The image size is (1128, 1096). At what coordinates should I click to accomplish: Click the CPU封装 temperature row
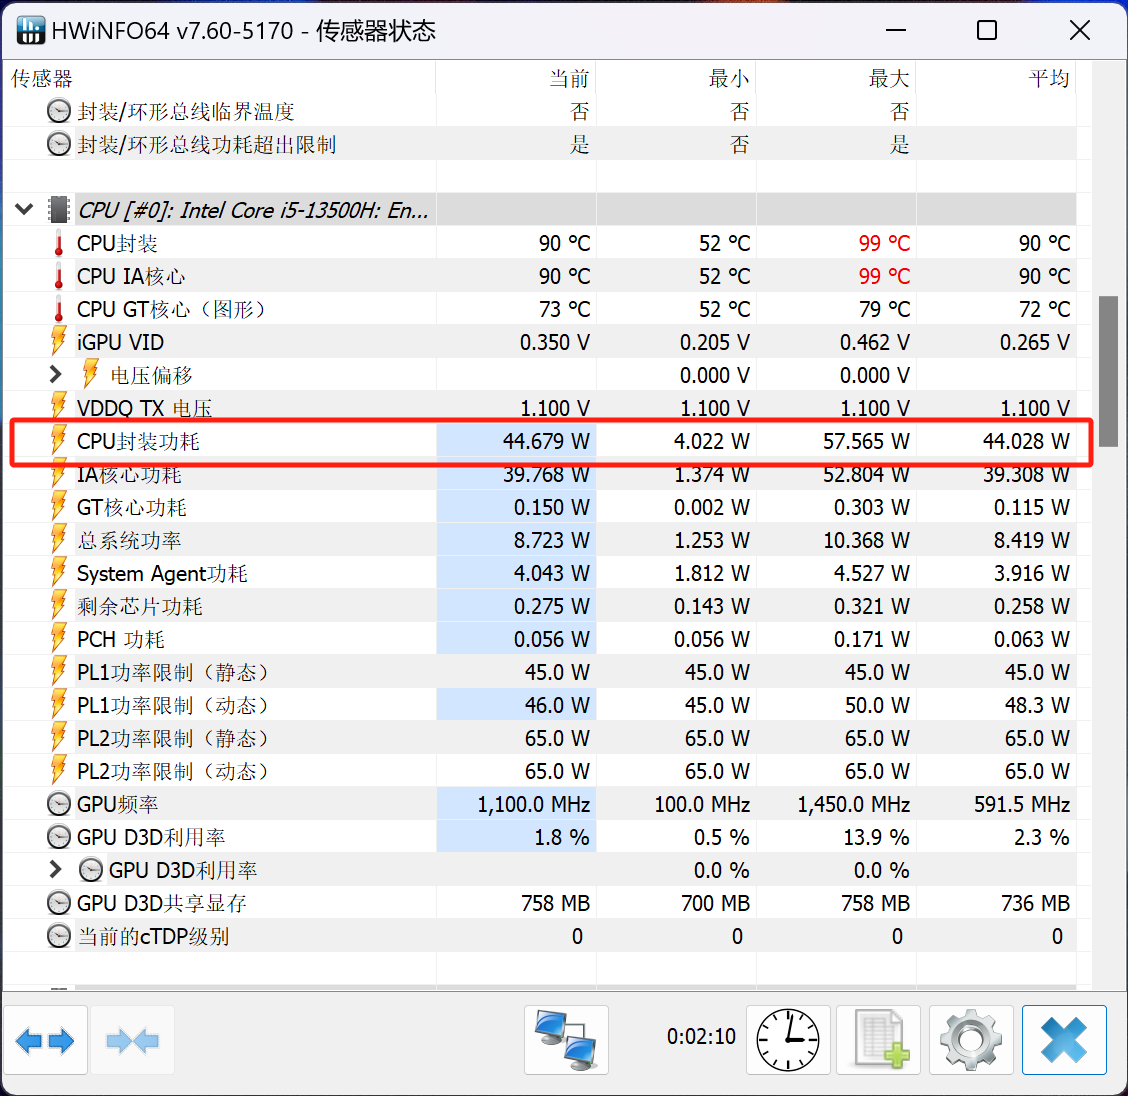tap(118, 243)
